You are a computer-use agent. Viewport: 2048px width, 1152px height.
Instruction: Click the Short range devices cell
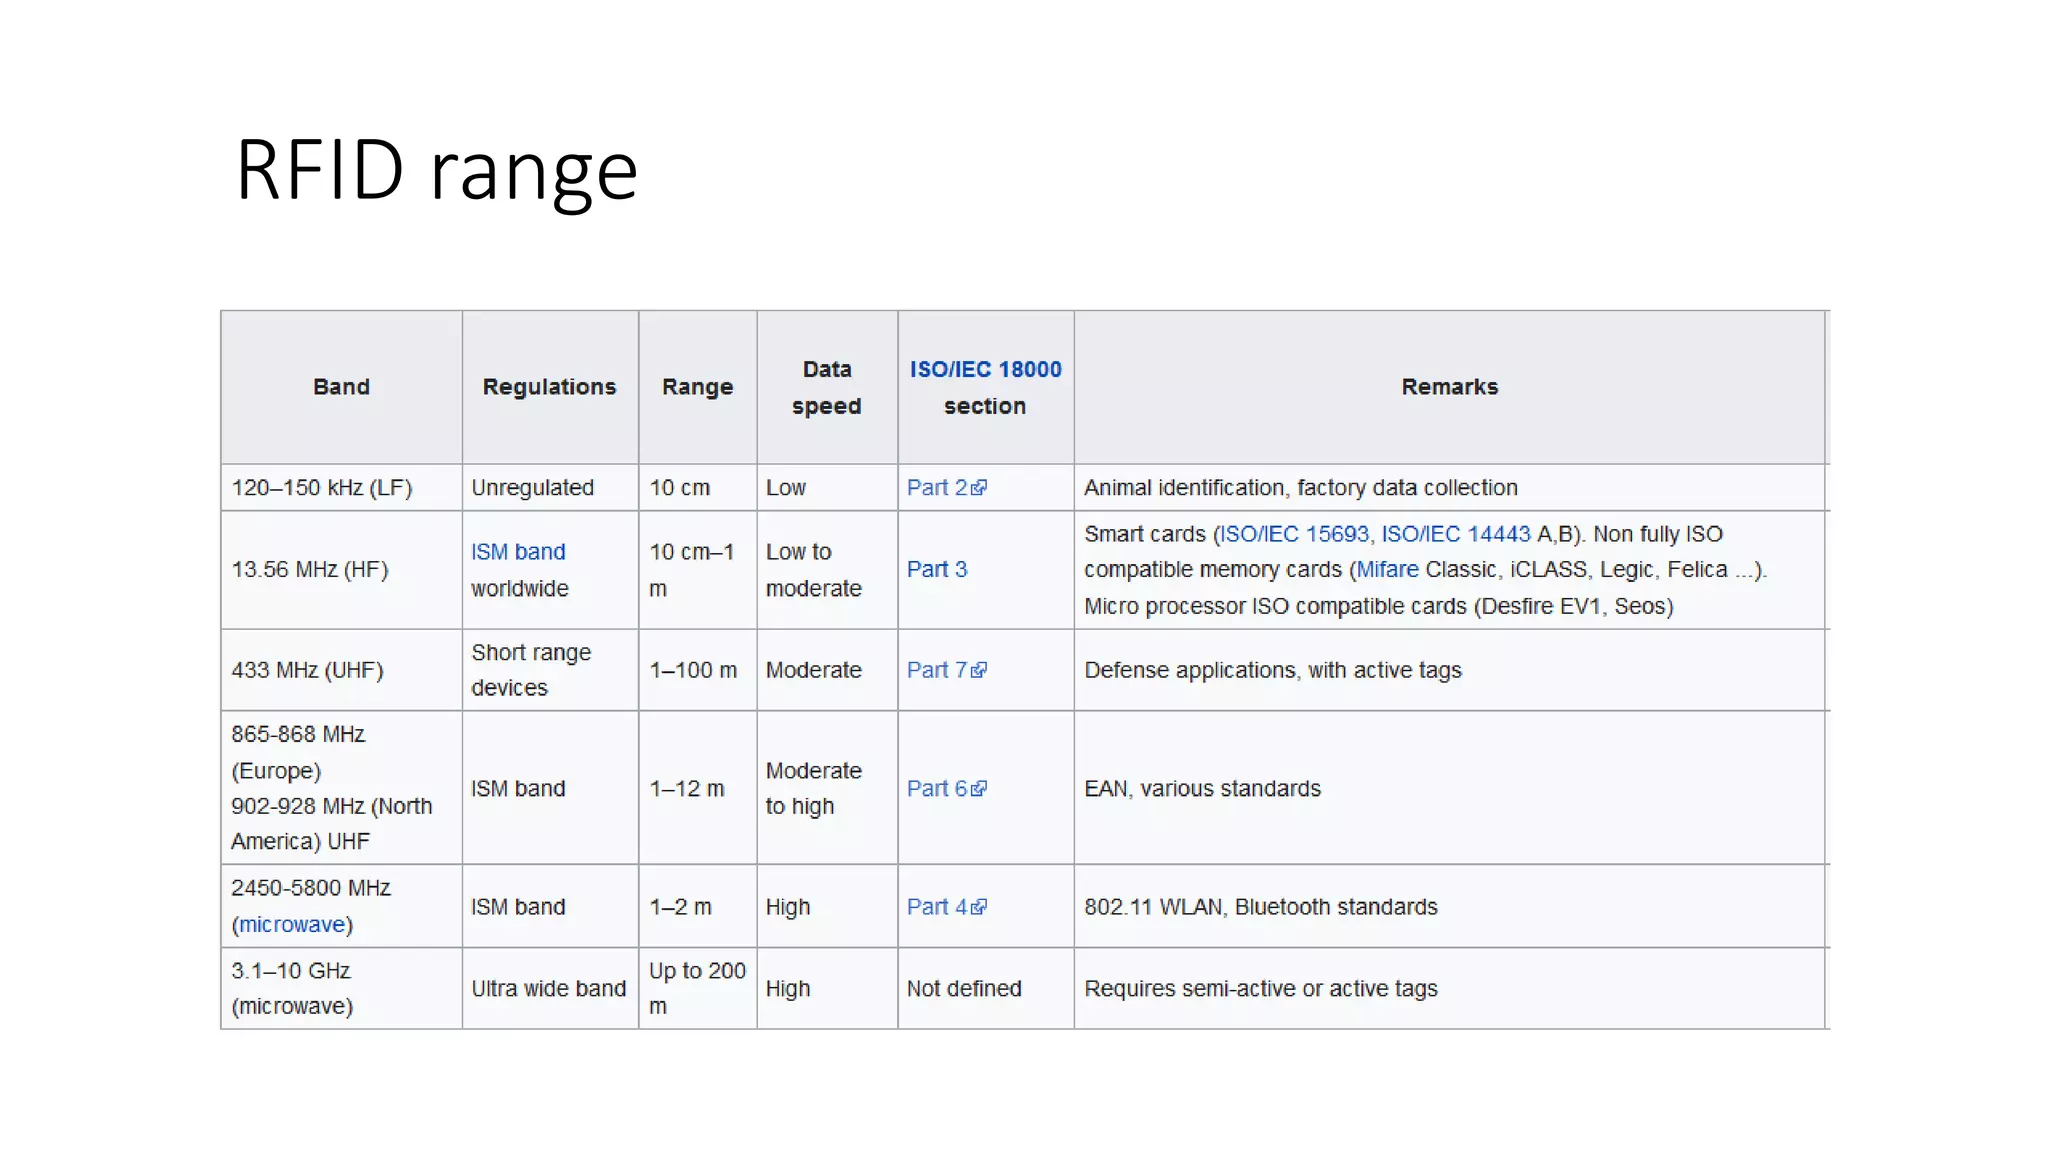pos(550,670)
